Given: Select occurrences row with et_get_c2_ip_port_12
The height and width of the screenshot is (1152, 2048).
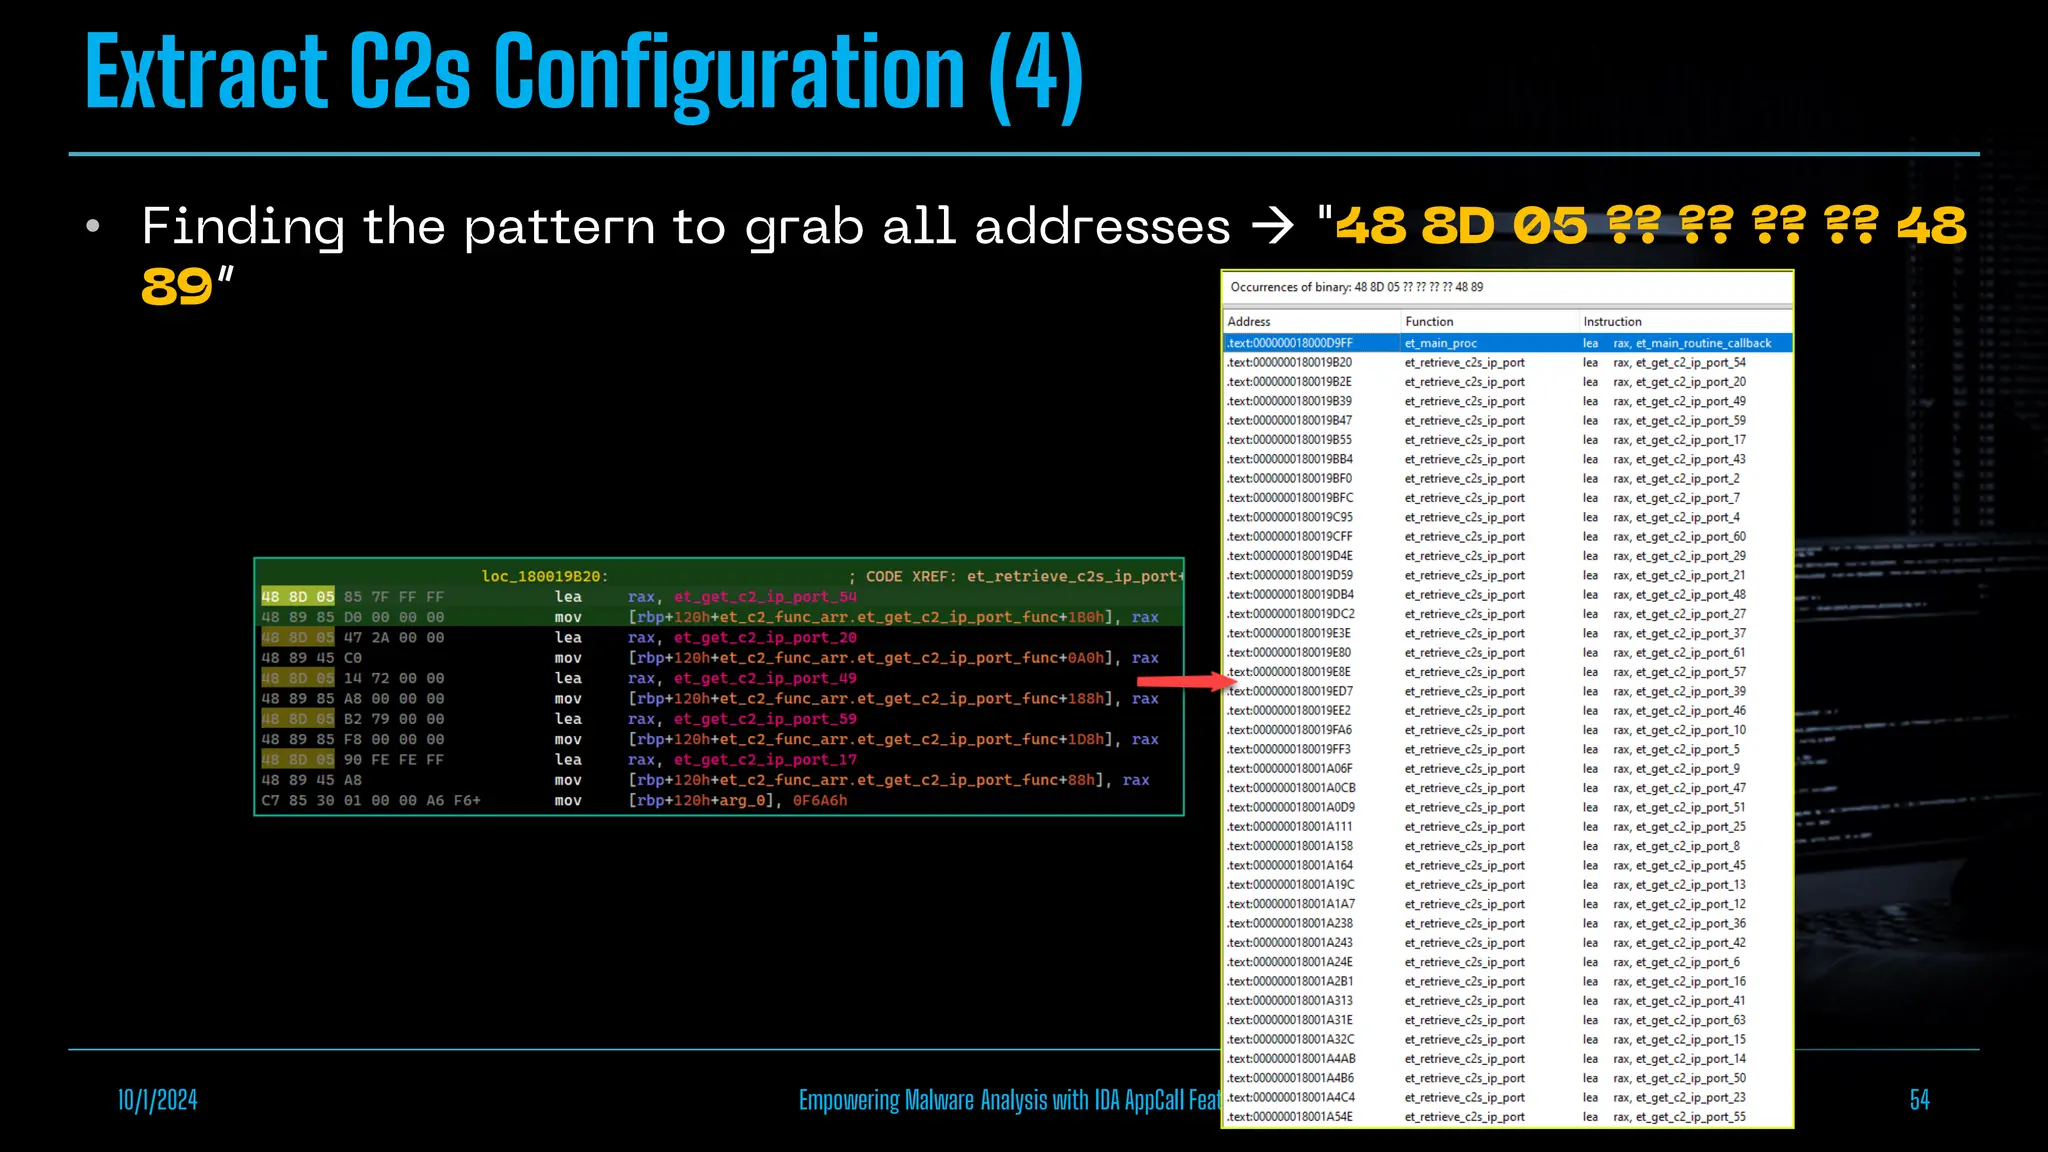Looking at the screenshot, I should [x=1508, y=904].
